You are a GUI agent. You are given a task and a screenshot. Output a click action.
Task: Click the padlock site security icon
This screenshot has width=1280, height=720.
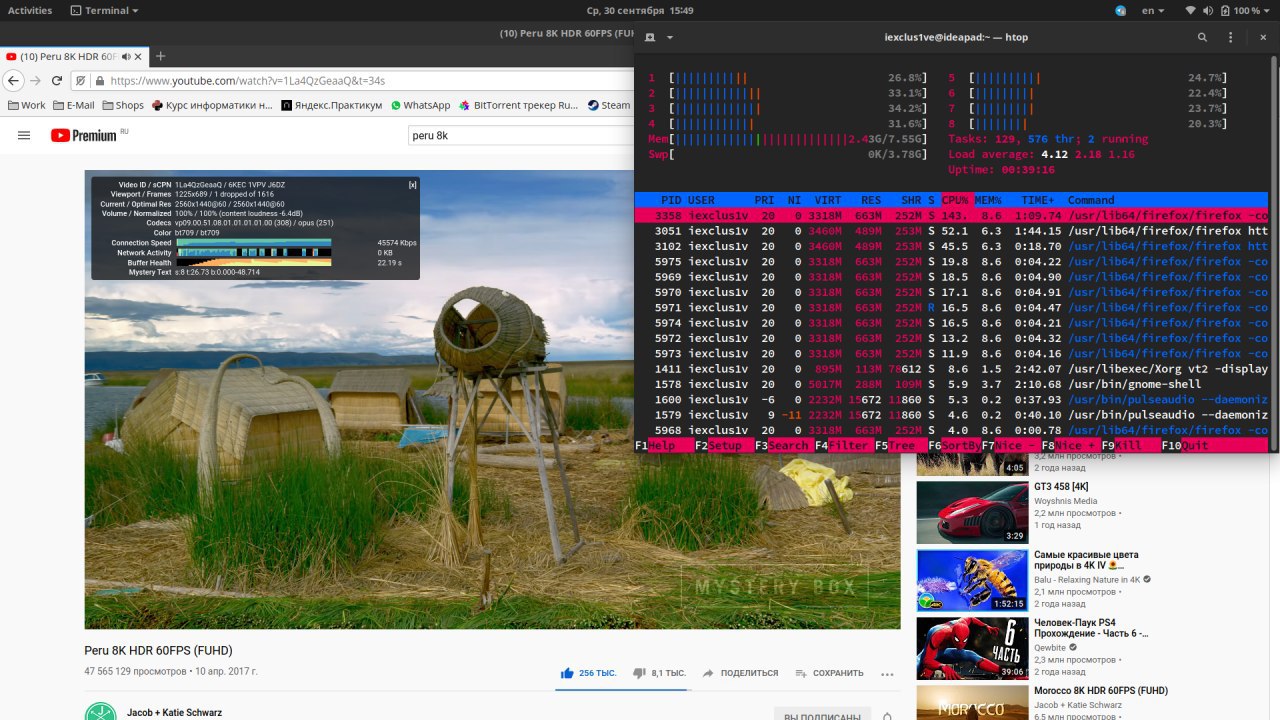click(x=99, y=81)
